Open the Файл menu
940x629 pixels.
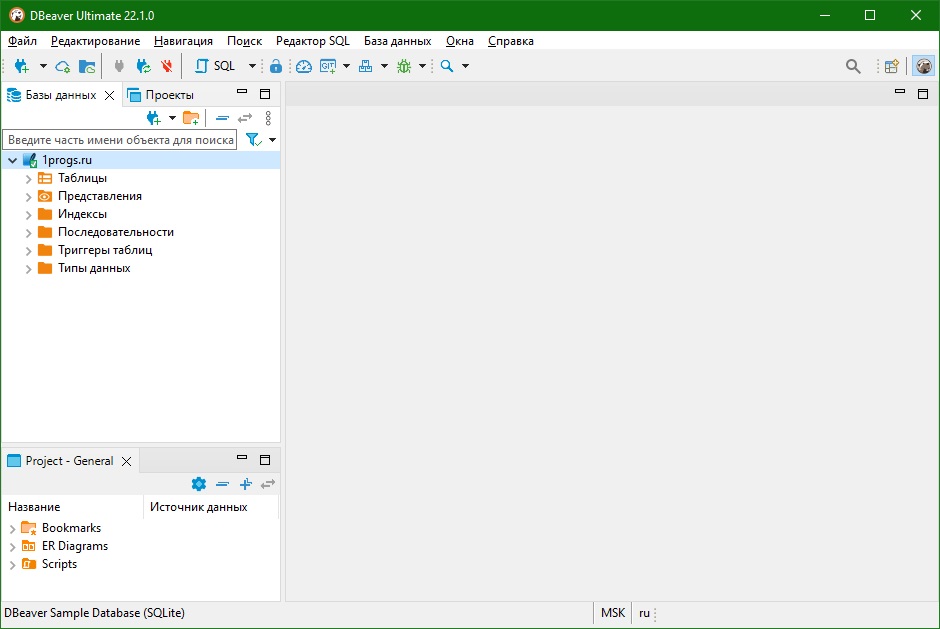coord(22,41)
